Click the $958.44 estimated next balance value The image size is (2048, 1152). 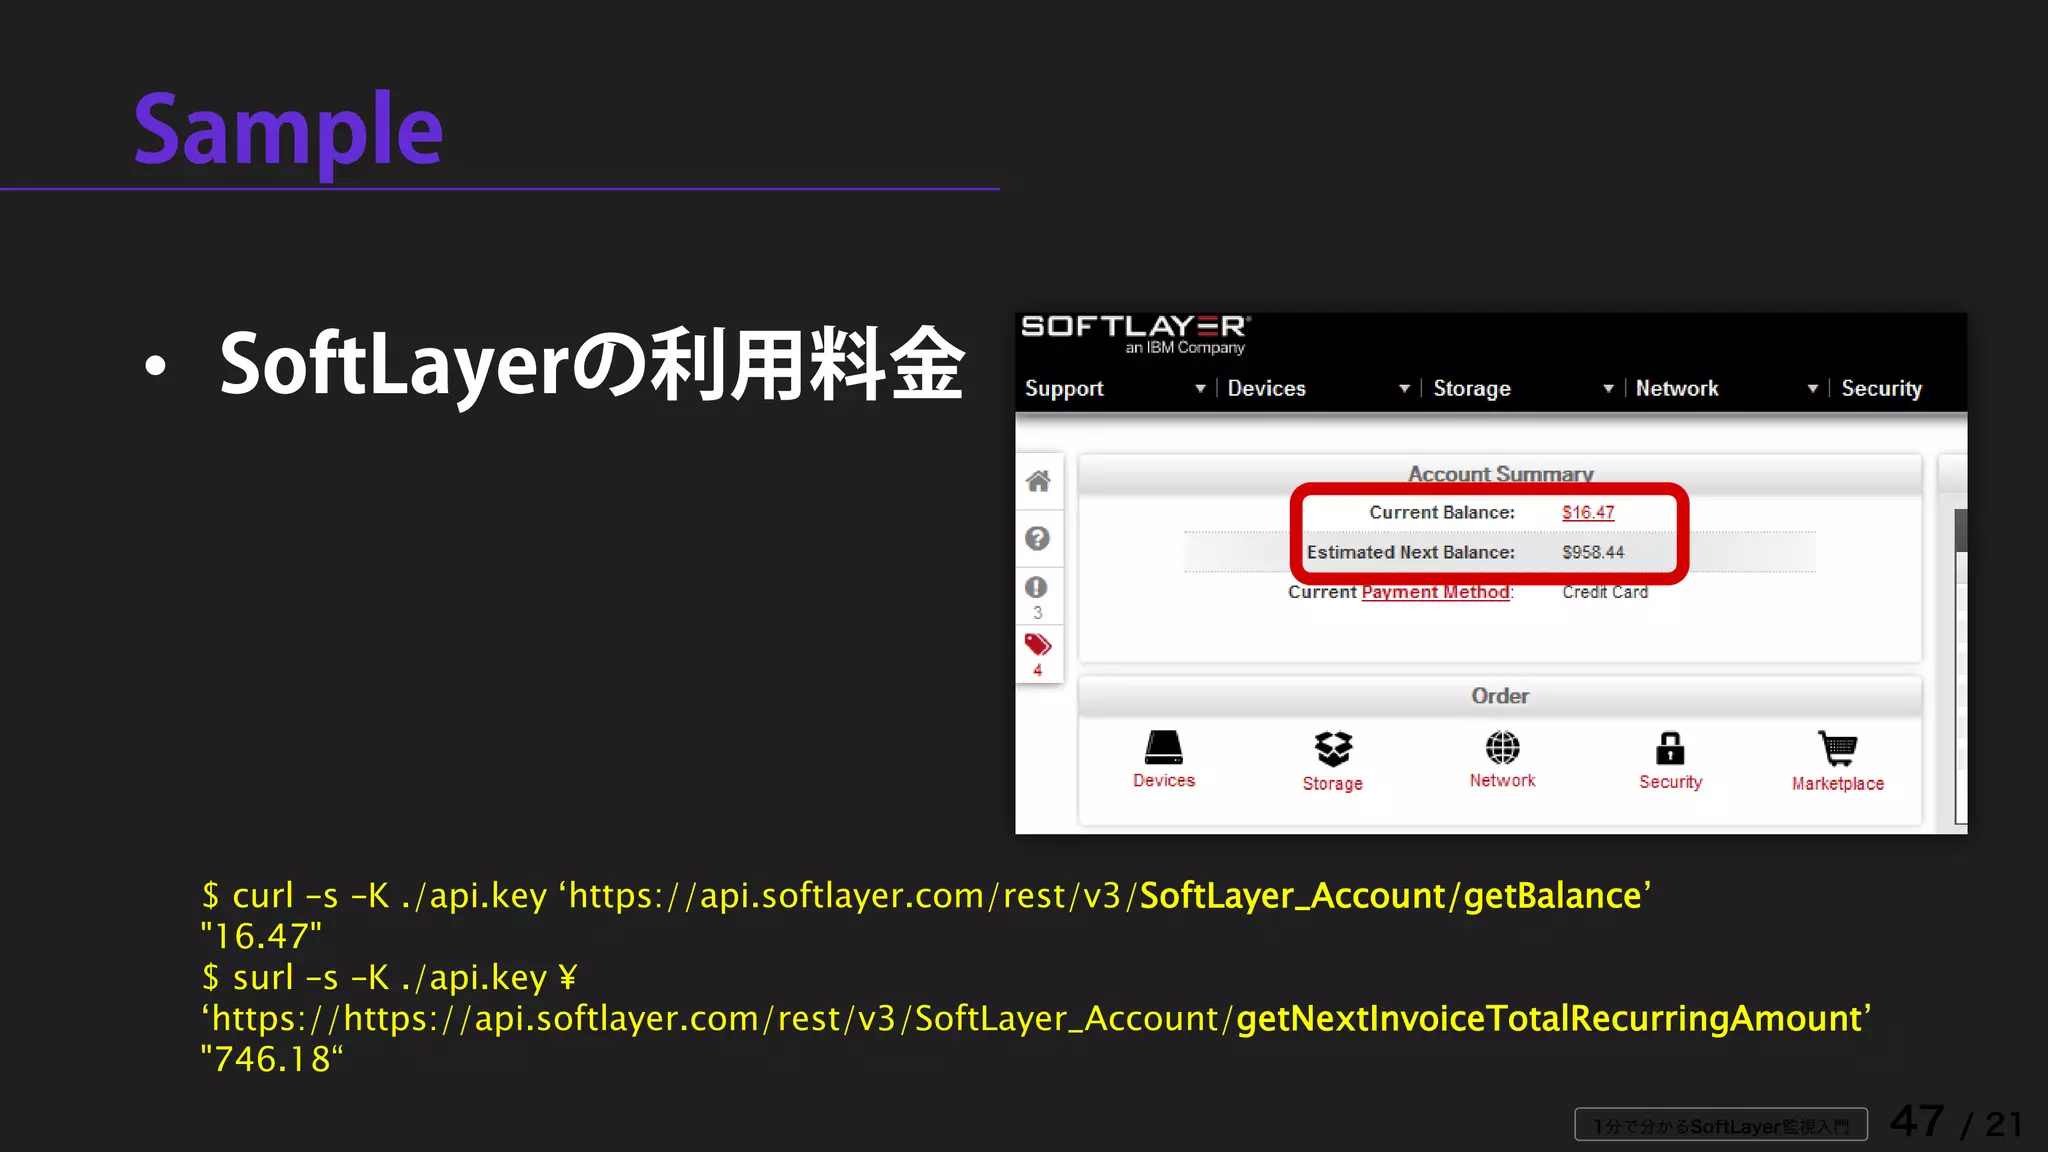(x=1593, y=552)
